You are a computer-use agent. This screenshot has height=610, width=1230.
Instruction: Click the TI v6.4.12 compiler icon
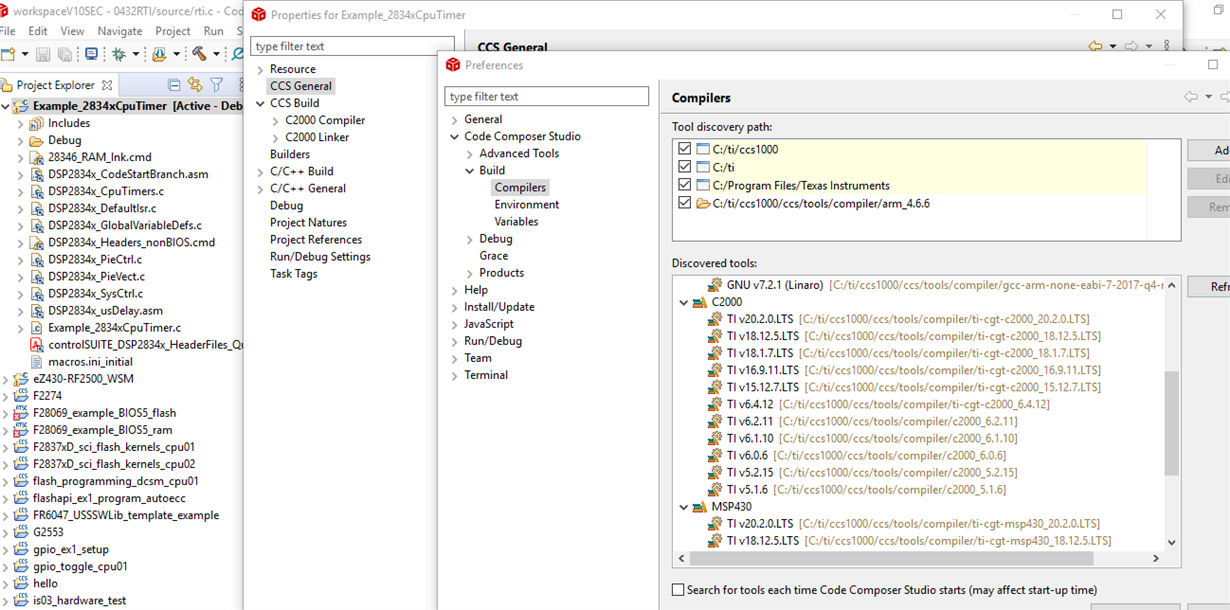tap(715, 404)
